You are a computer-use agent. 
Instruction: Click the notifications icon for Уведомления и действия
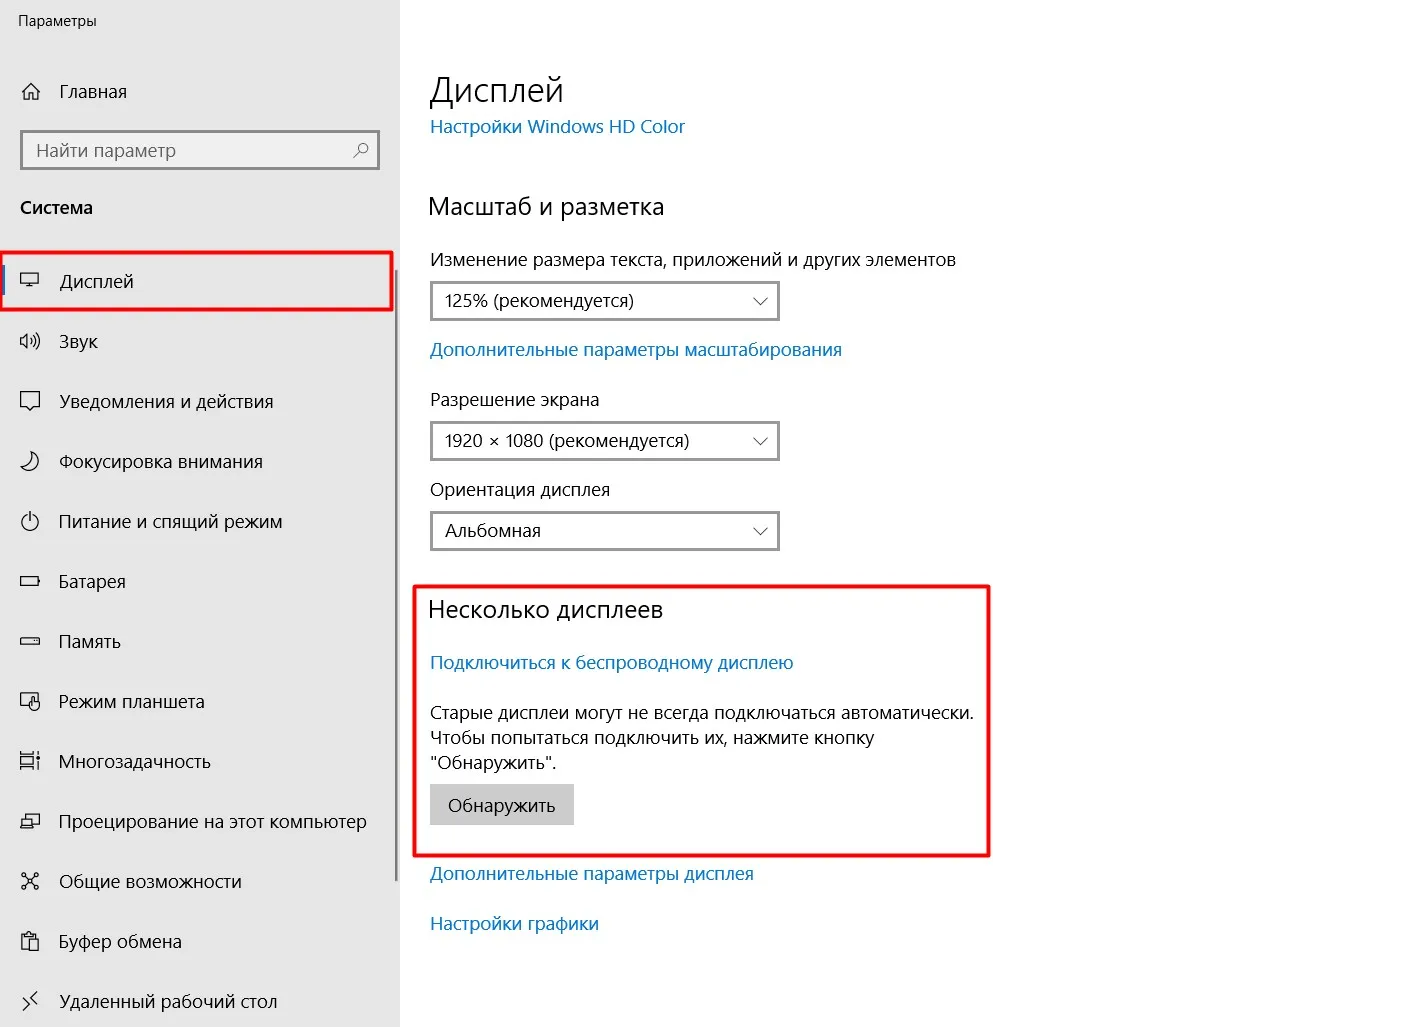pyautogui.click(x=30, y=401)
